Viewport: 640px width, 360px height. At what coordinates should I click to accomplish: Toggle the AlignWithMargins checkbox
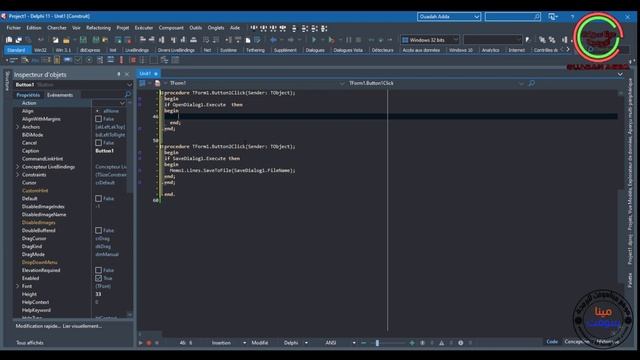pos(98,119)
